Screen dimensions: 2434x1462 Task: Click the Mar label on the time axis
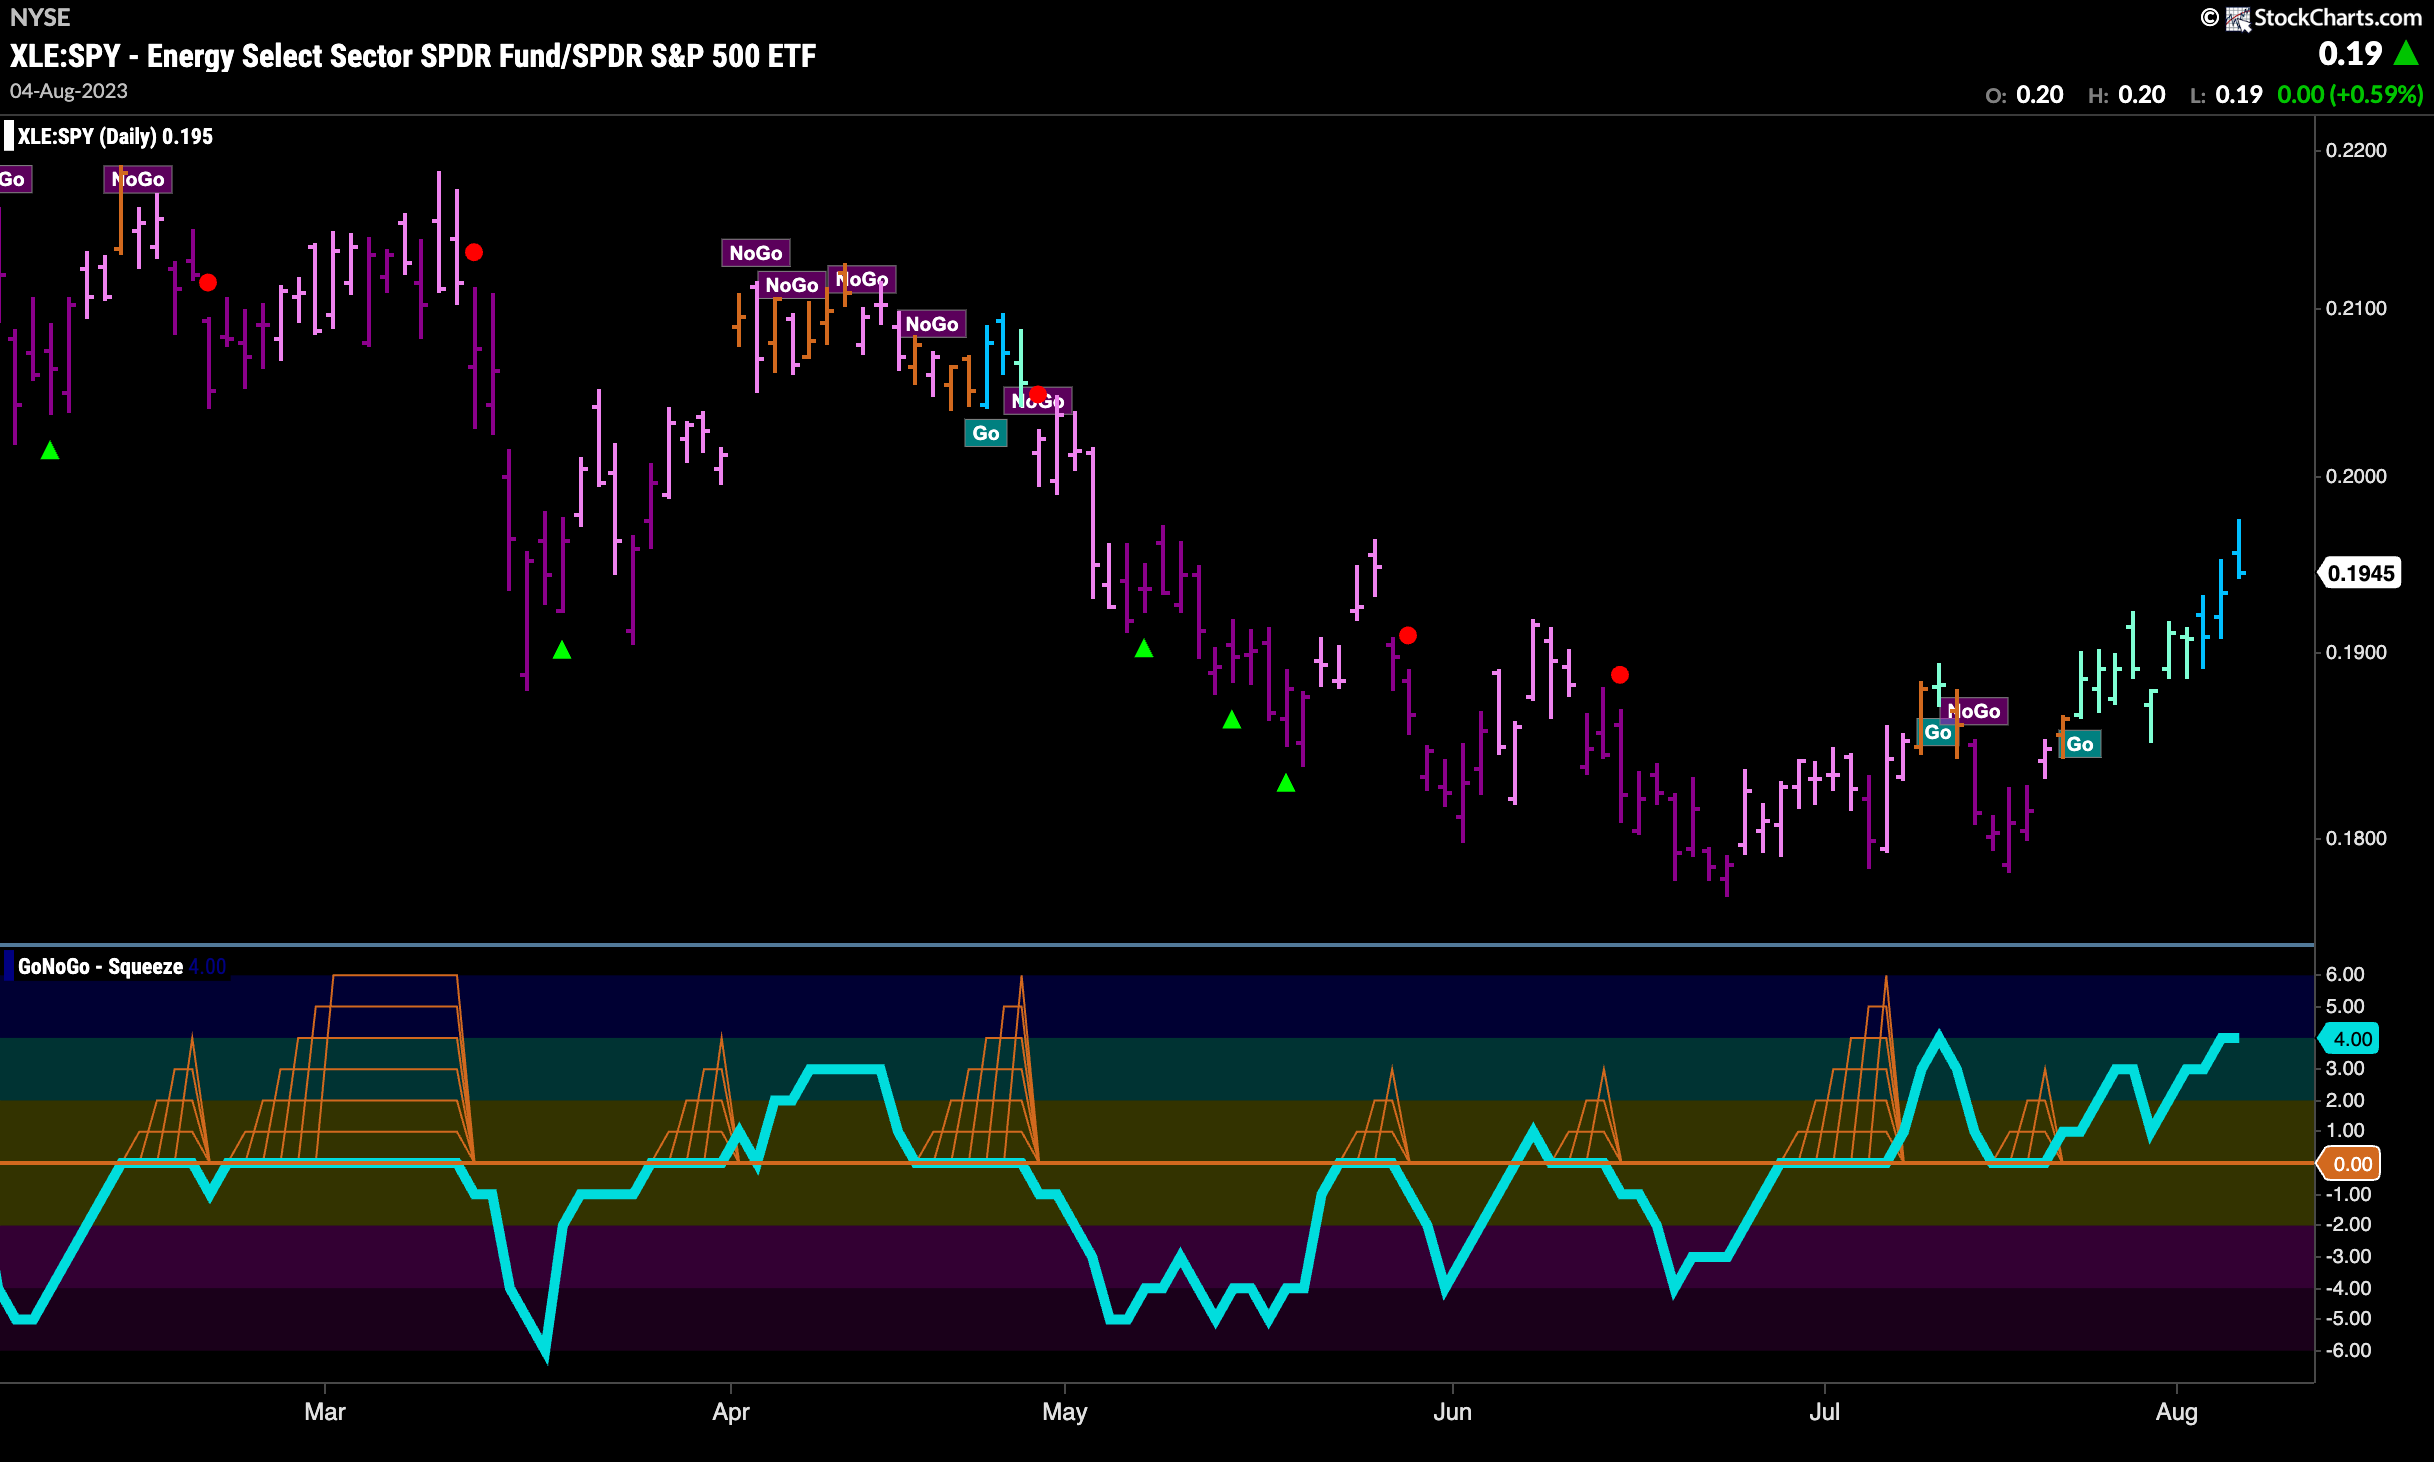[x=325, y=1411]
